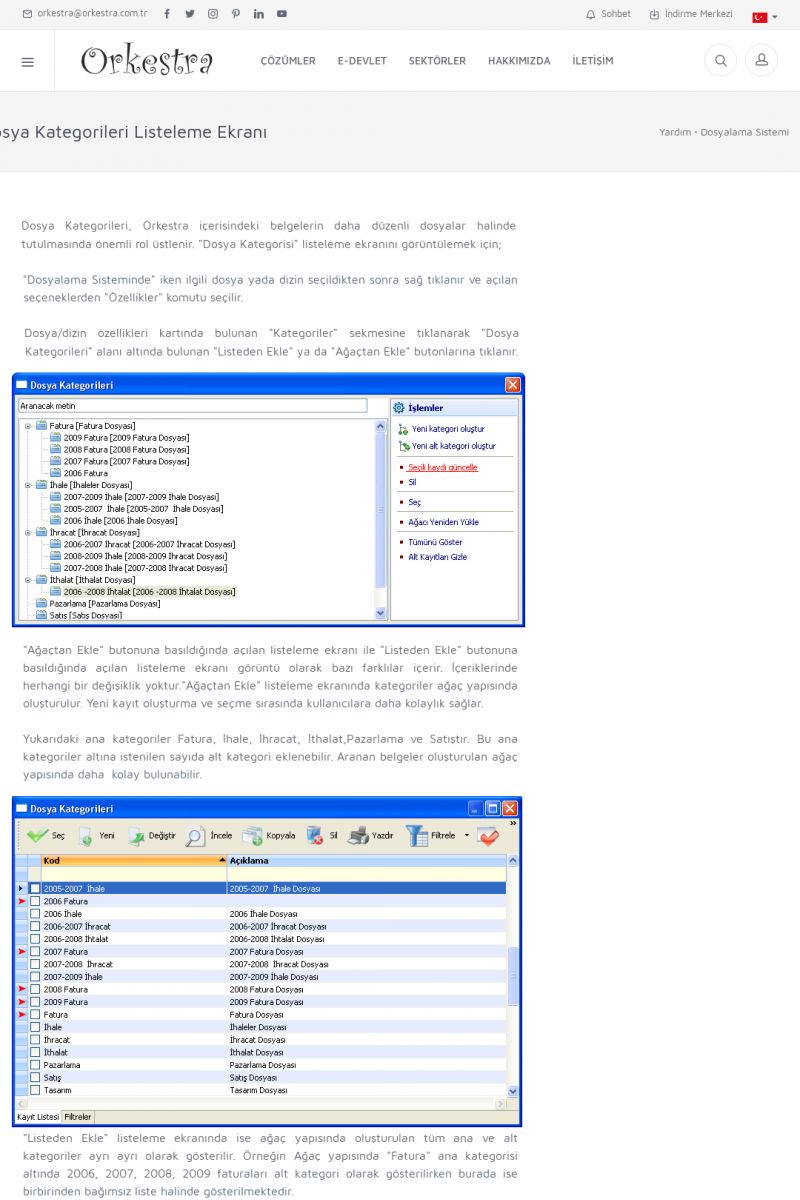
Task: Open the Pinterest icon link
Action: [236, 14]
